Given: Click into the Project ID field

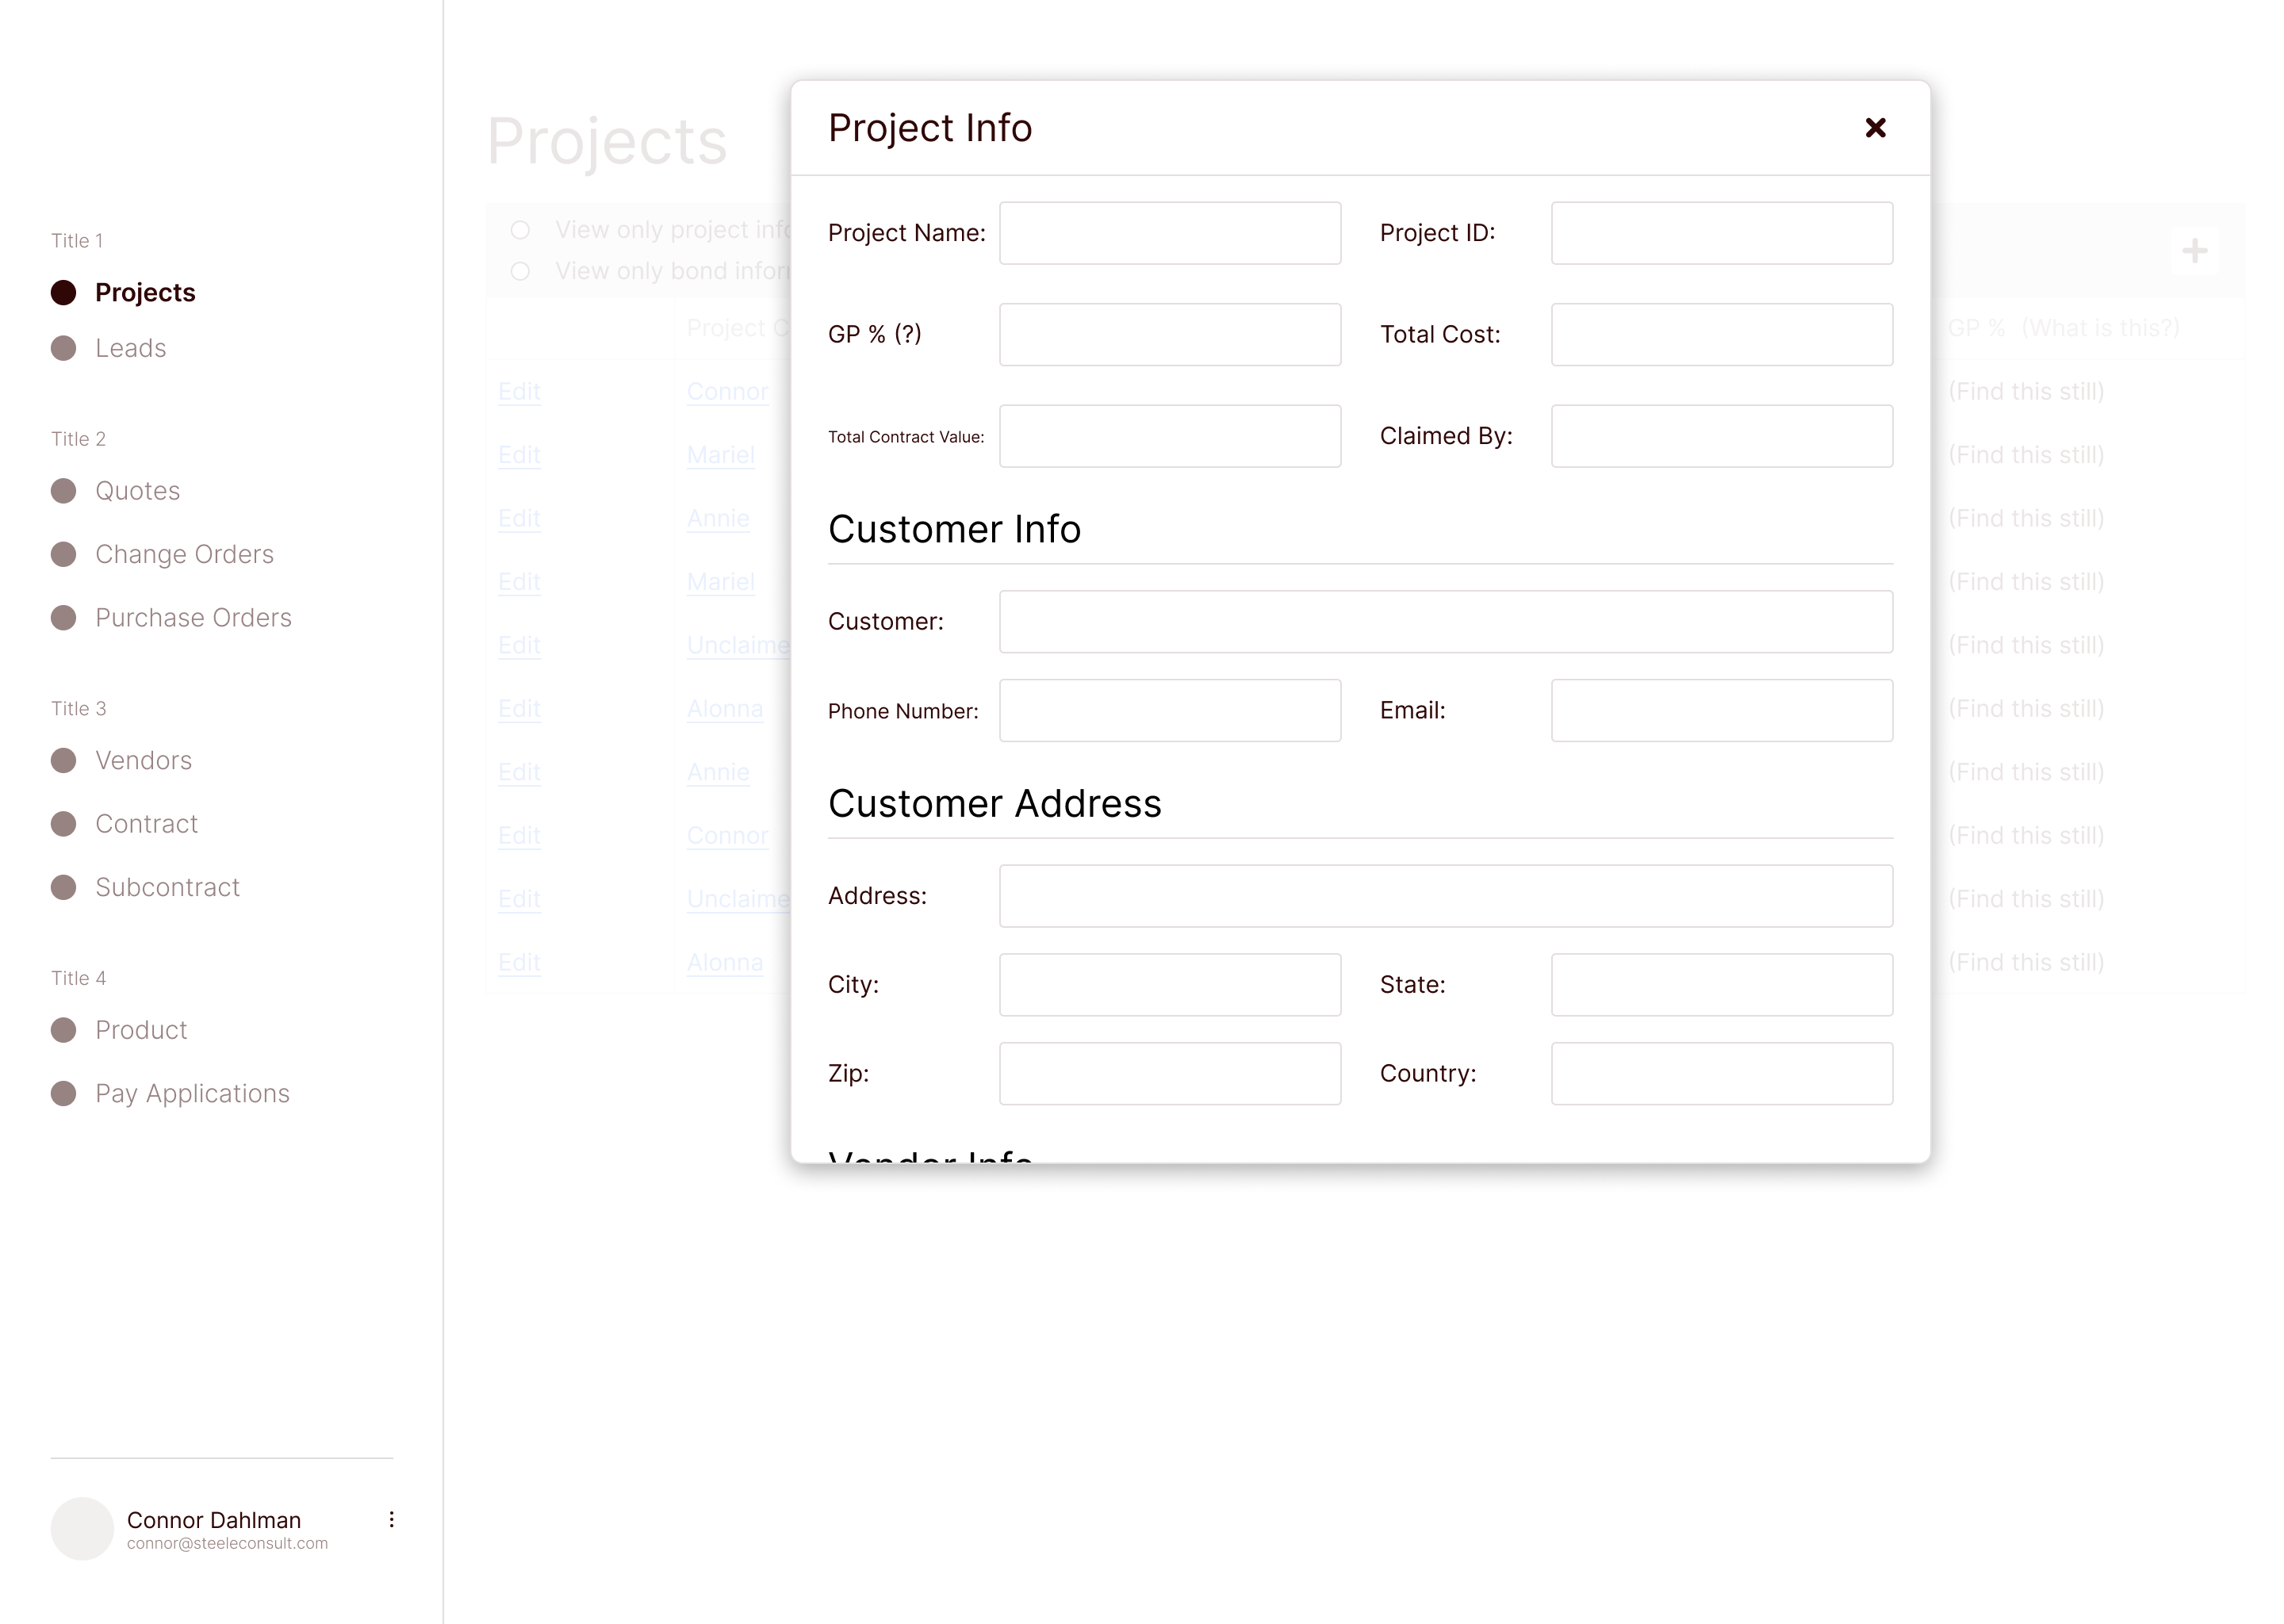Looking at the screenshot, I should coord(1721,233).
